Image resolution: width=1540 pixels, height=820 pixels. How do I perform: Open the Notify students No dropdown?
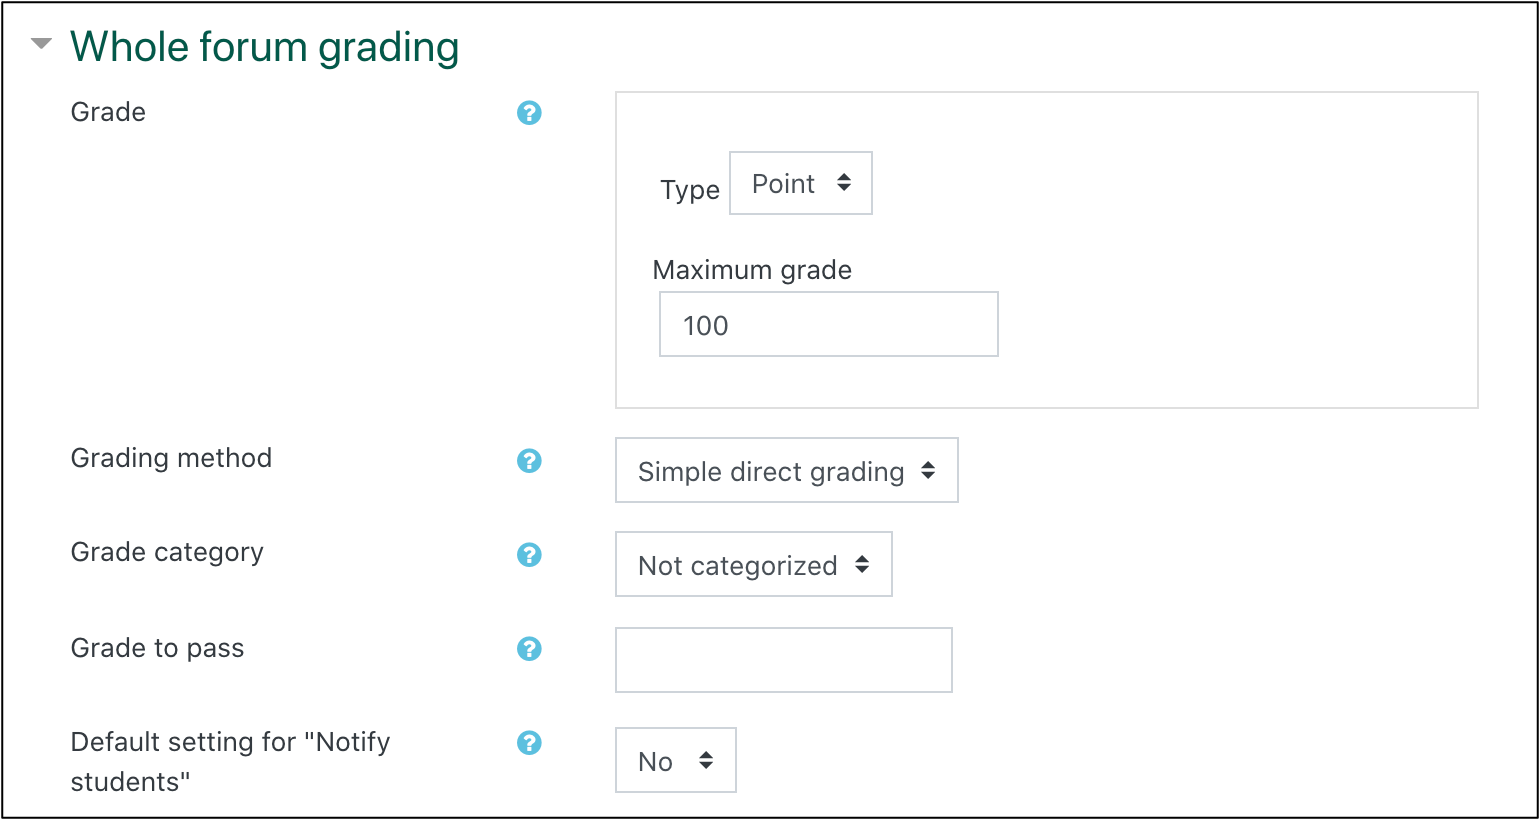(x=675, y=760)
